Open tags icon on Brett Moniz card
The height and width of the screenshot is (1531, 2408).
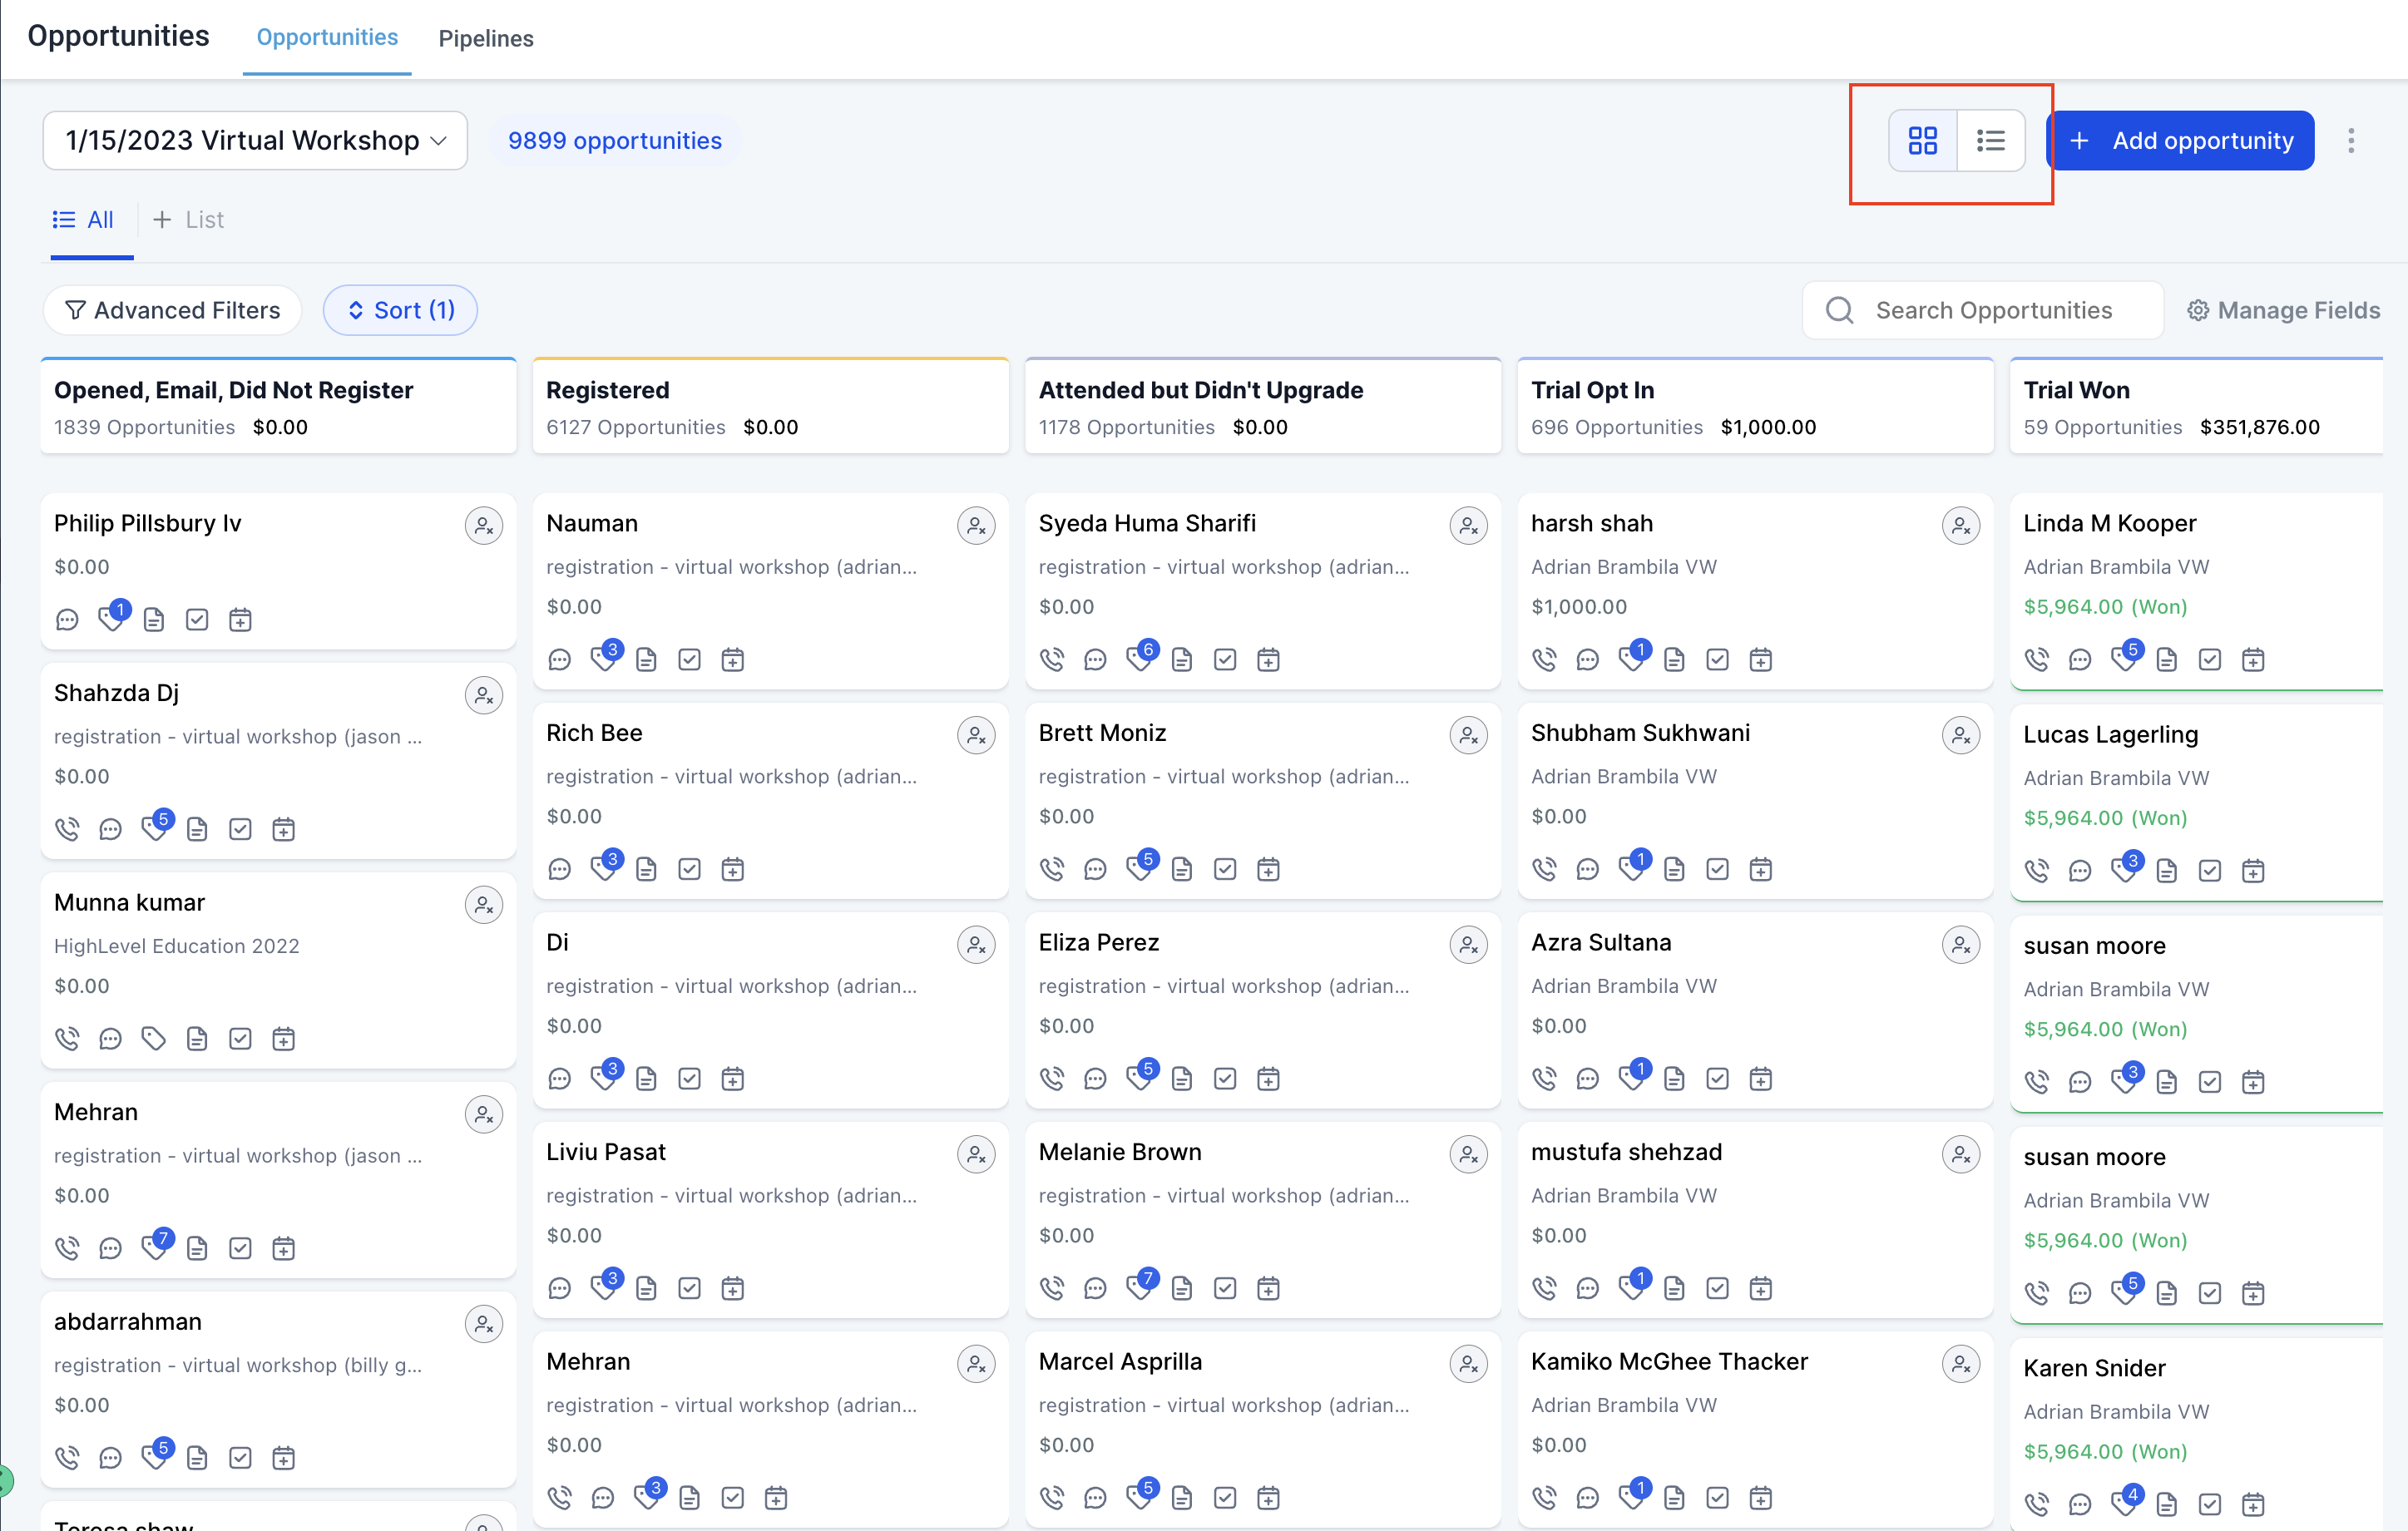click(1139, 868)
